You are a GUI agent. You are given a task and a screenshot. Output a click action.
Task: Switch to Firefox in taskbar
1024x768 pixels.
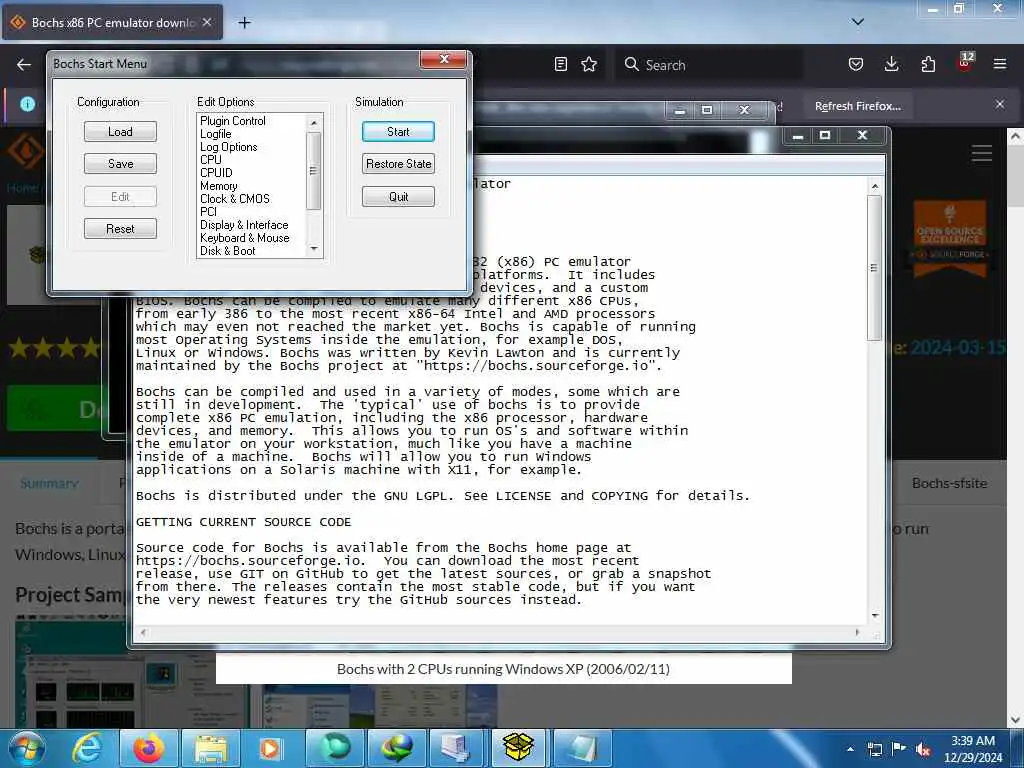tap(148, 748)
